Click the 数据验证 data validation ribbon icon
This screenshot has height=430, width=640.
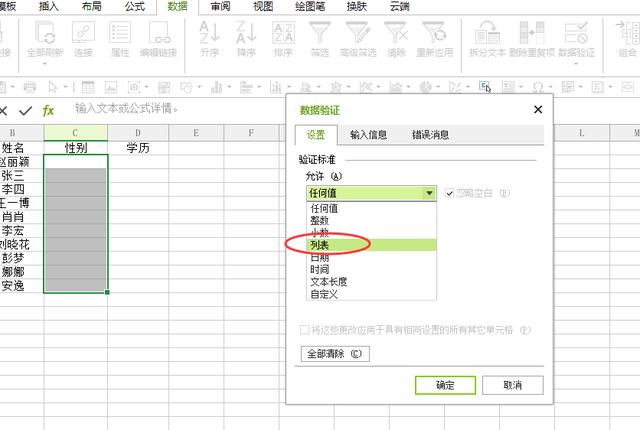click(576, 33)
